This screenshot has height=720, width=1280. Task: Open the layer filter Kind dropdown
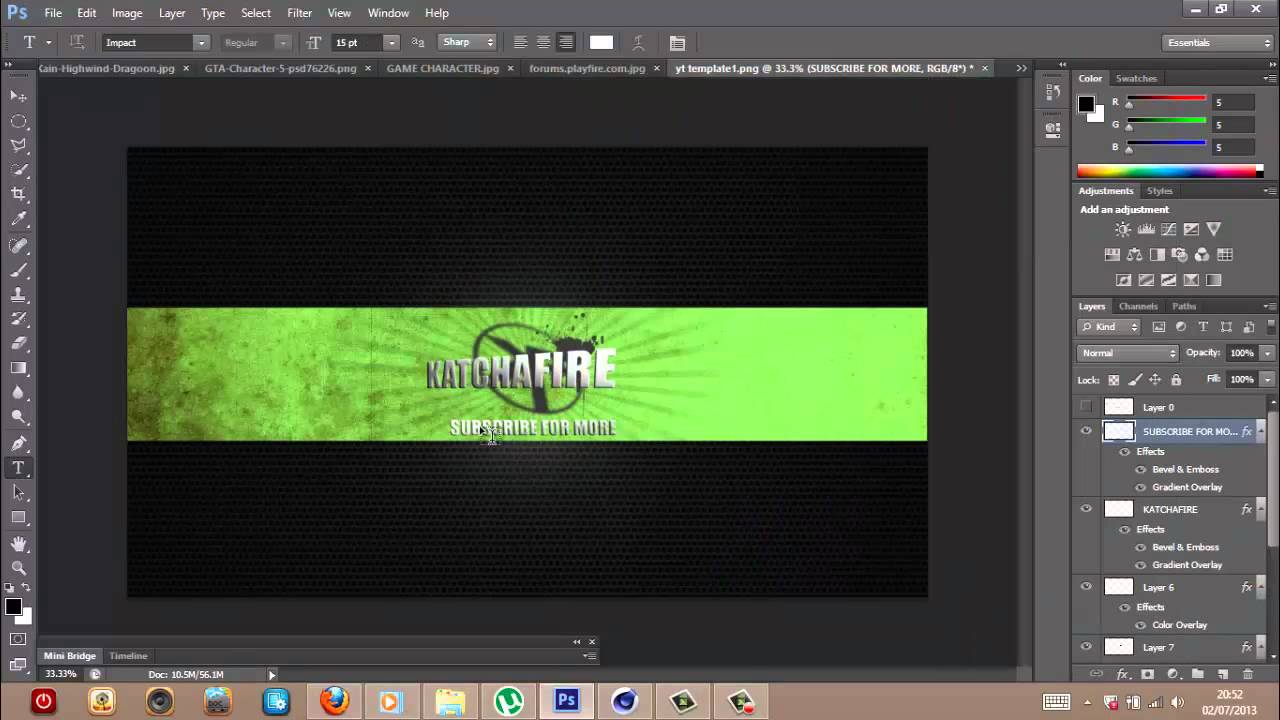tap(1110, 327)
